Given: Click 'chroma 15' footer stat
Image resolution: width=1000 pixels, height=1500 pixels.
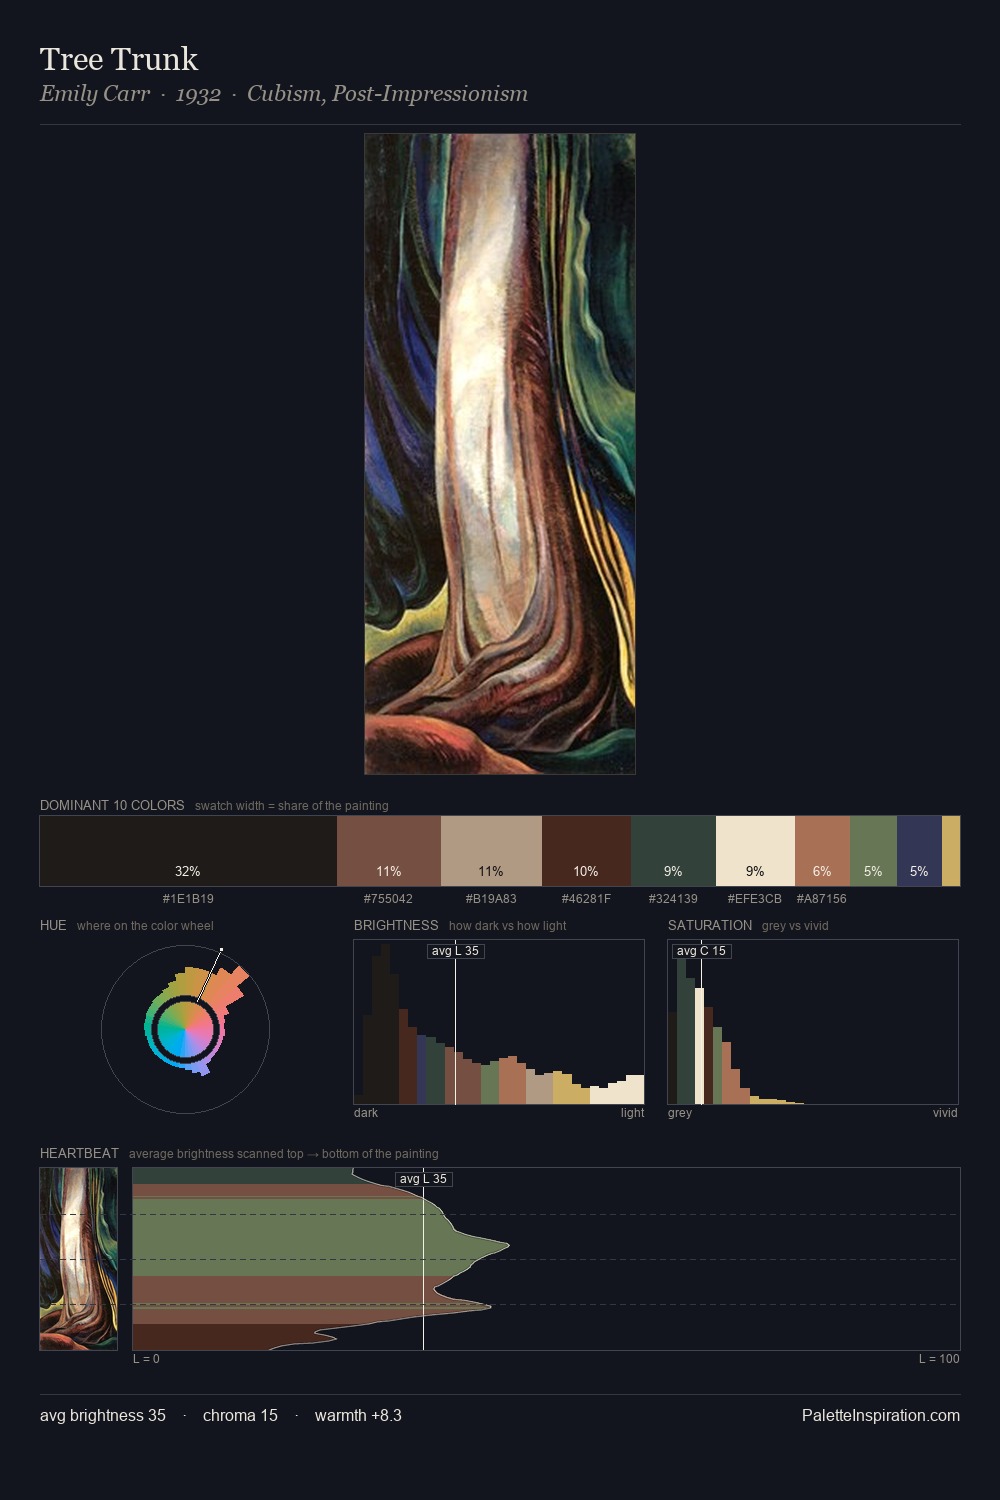Looking at the screenshot, I should tap(240, 1415).
